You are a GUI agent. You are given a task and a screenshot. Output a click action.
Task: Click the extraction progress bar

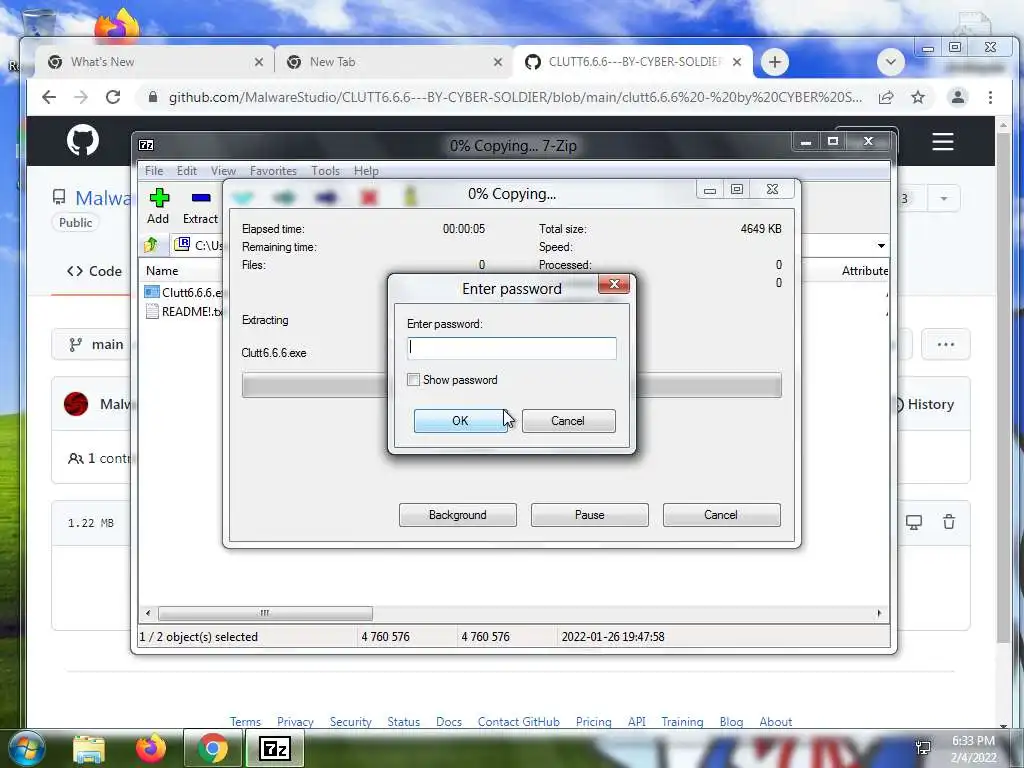pos(511,385)
